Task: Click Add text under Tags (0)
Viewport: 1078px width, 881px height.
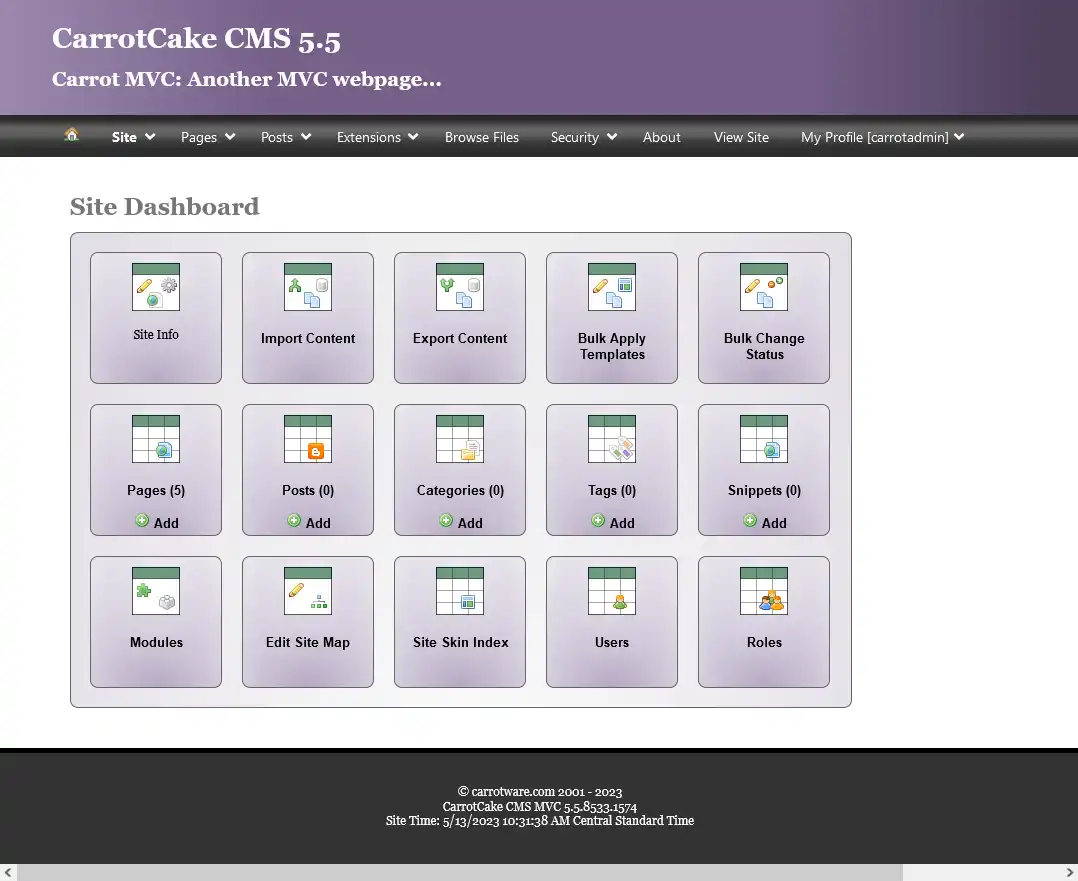Action: point(622,523)
